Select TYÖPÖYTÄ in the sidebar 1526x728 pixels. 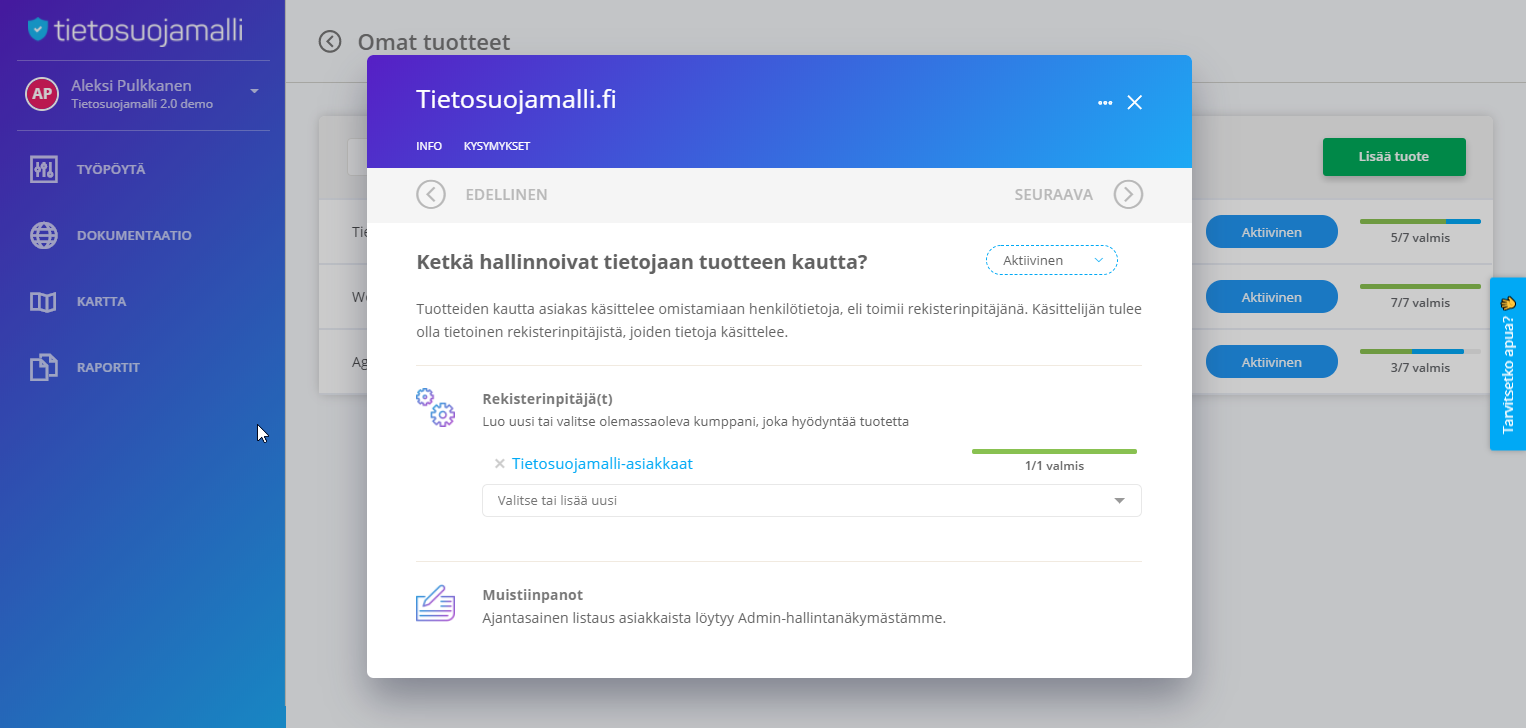(111, 169)
